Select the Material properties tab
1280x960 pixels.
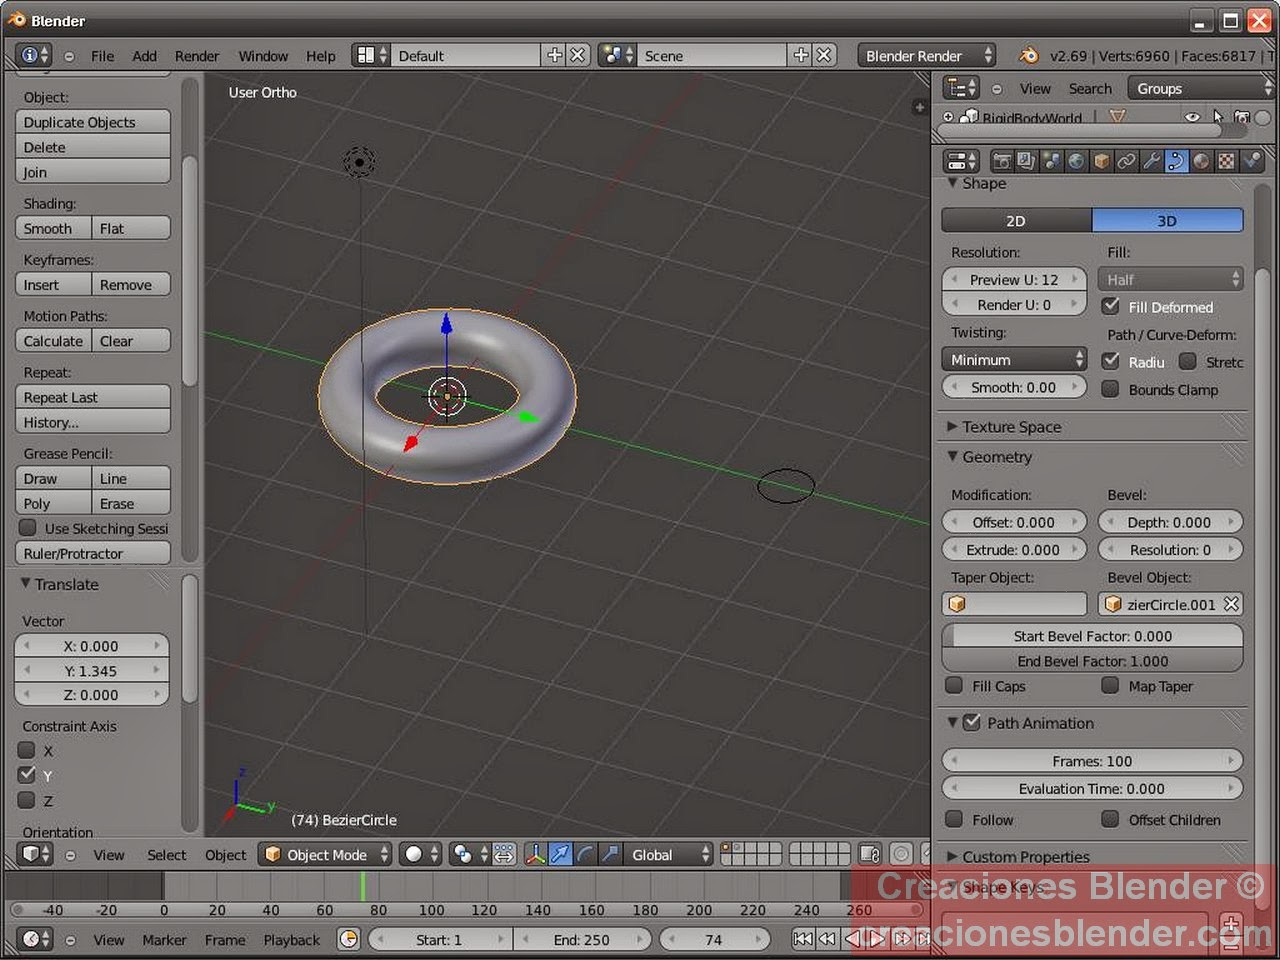click(1202, 160)
